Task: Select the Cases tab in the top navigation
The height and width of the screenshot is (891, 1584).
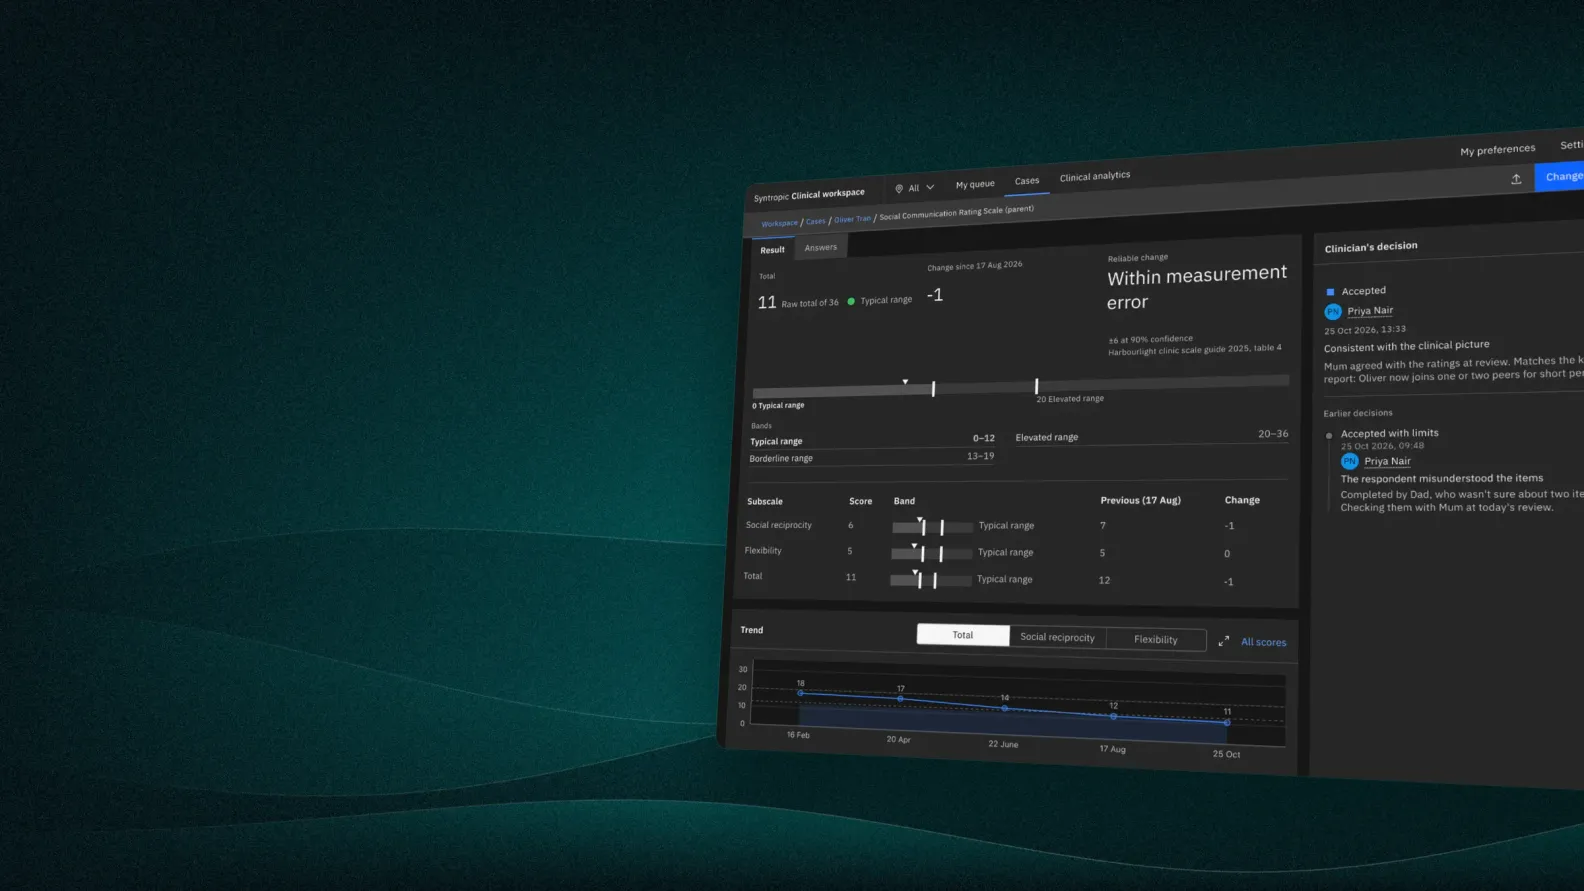Action: [x=1027, y=181]
